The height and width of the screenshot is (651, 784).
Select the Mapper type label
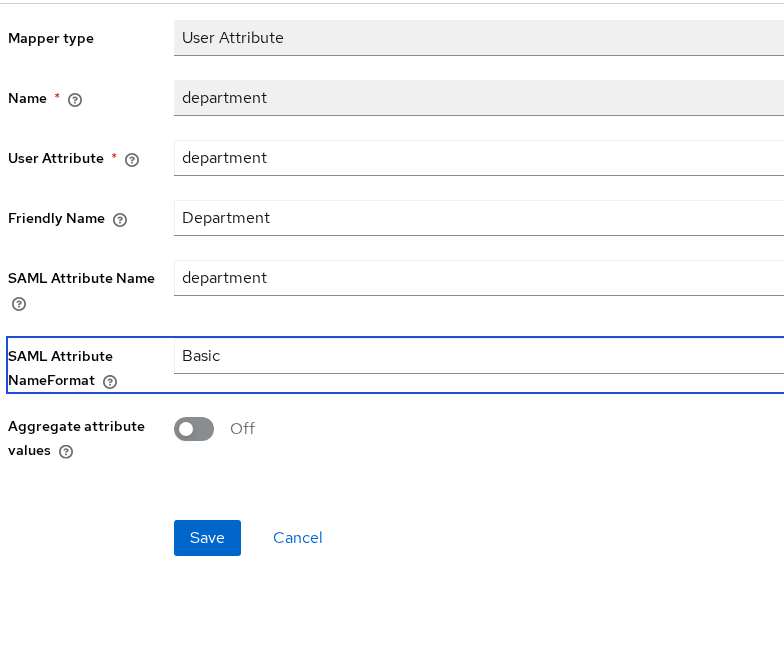(x=51, y=38)
